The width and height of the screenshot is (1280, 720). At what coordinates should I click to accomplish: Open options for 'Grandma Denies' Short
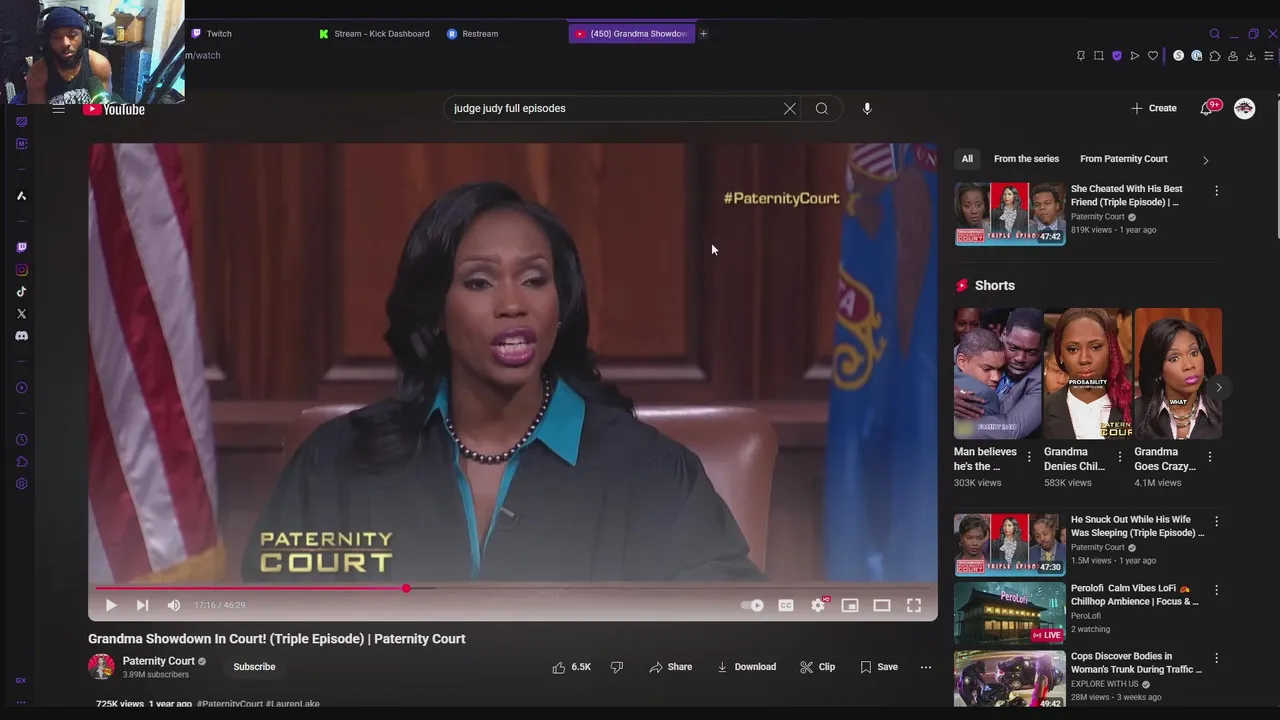[1119, 457]
